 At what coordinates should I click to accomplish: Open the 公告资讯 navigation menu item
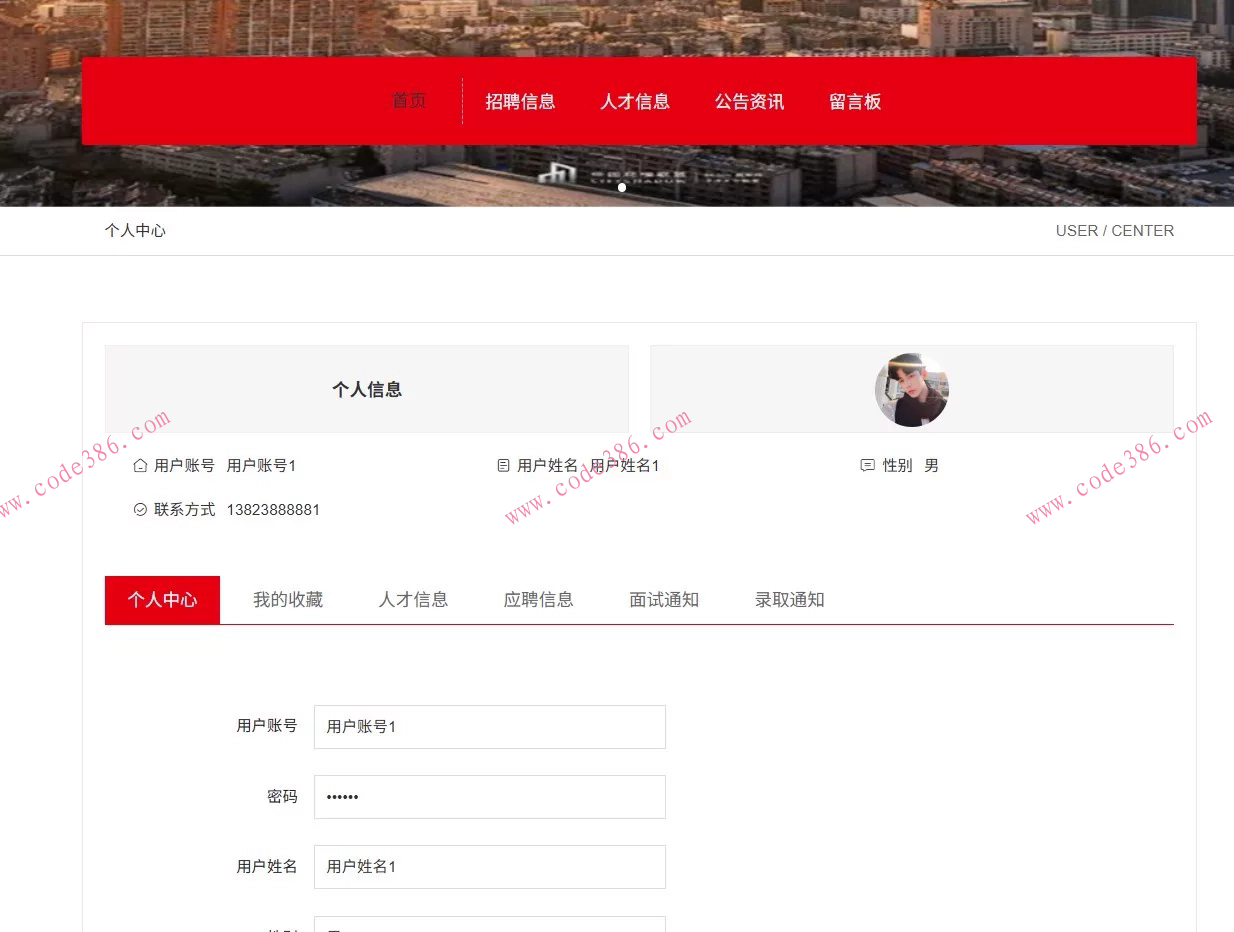pyautogui.click(x=749, y=100)
